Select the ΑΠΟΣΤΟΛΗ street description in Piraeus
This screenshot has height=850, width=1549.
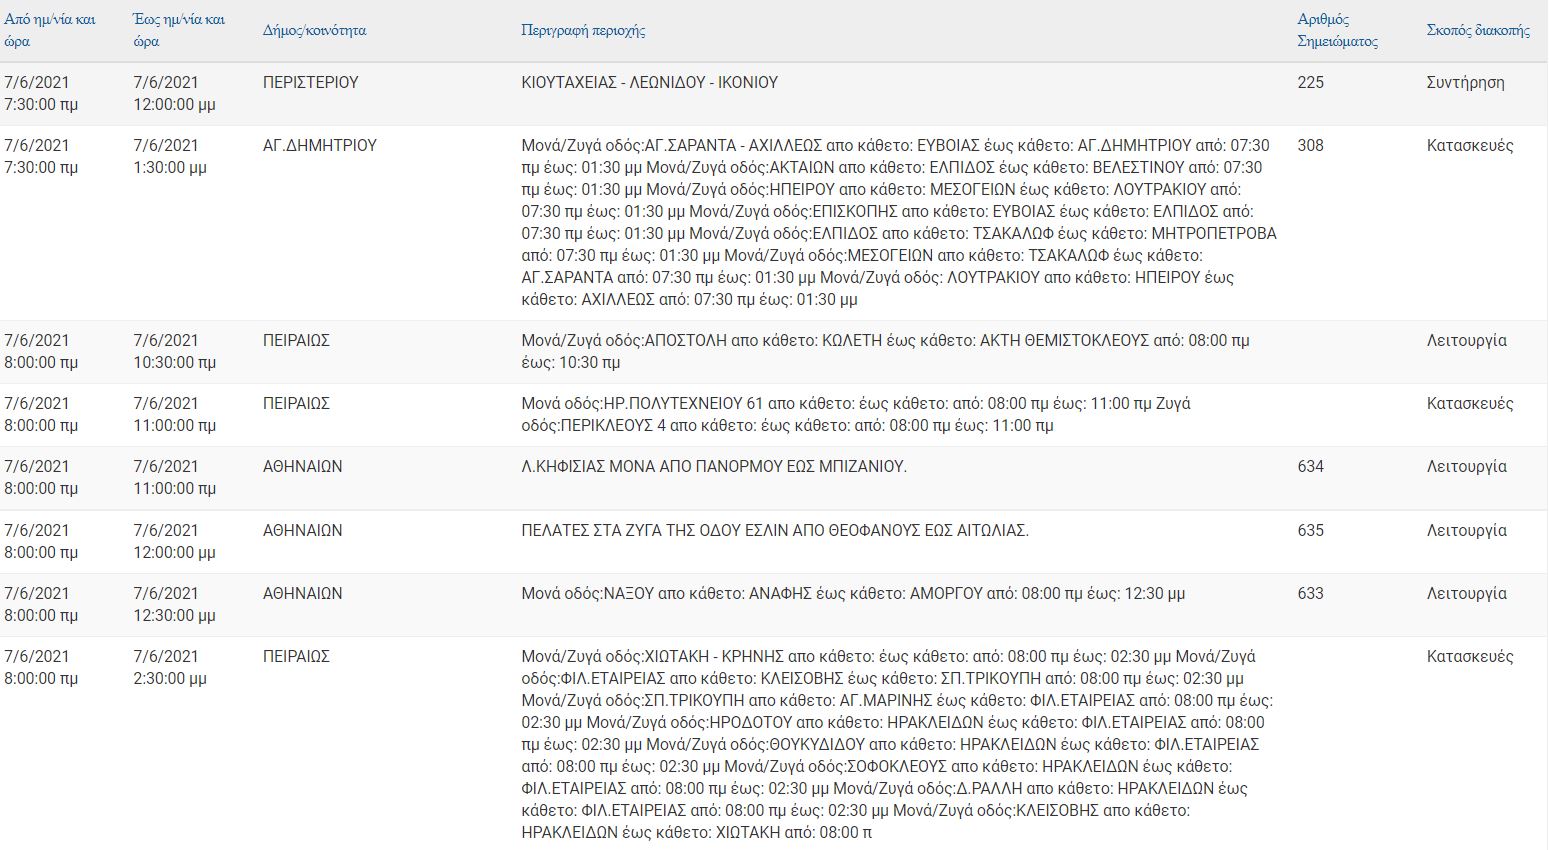coord(885,351)
